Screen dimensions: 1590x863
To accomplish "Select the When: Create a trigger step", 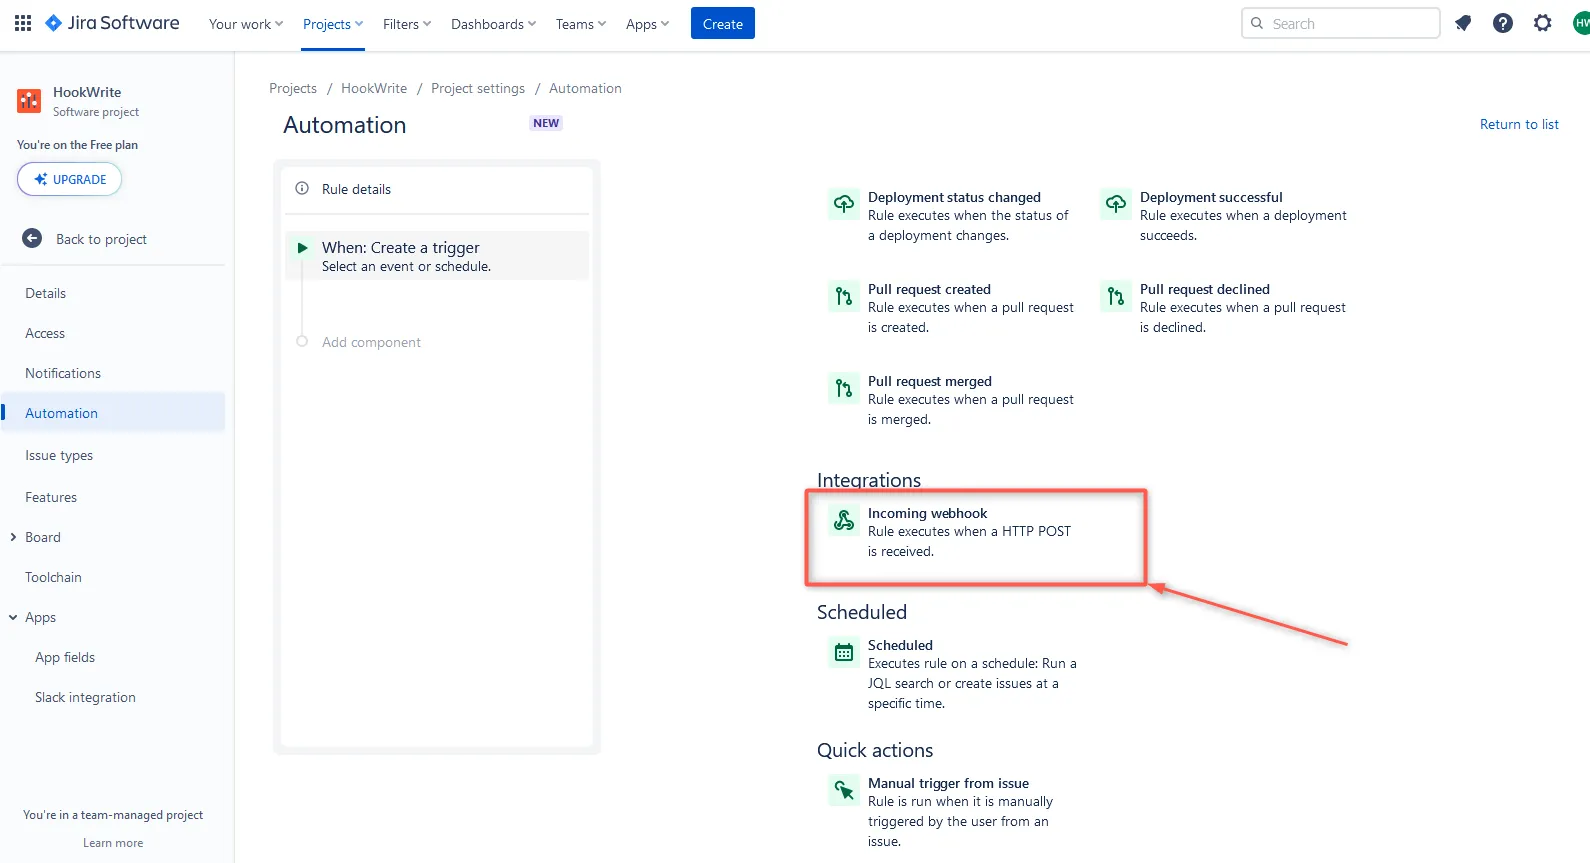I will [437, 256].
